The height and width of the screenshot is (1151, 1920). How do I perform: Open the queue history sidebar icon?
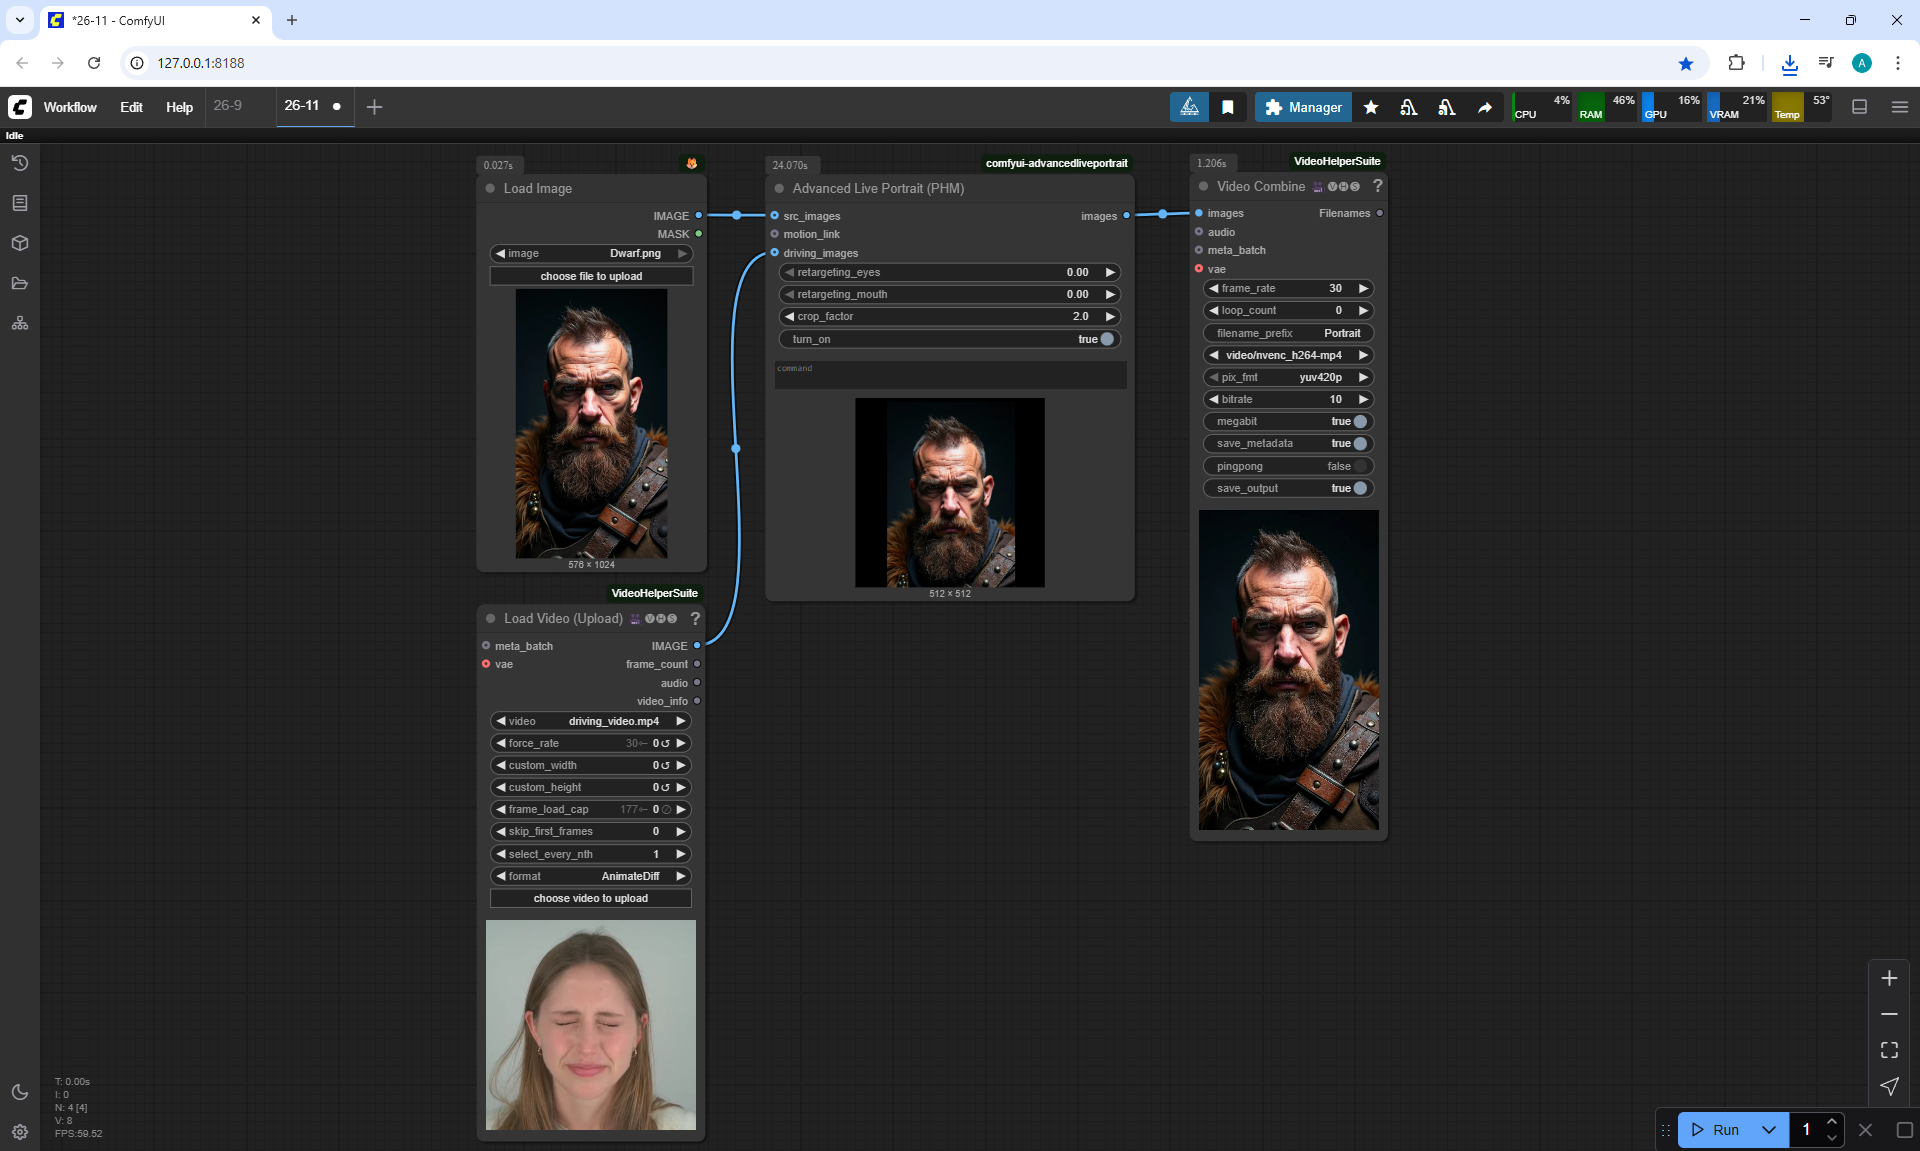(x=19, y=163)
